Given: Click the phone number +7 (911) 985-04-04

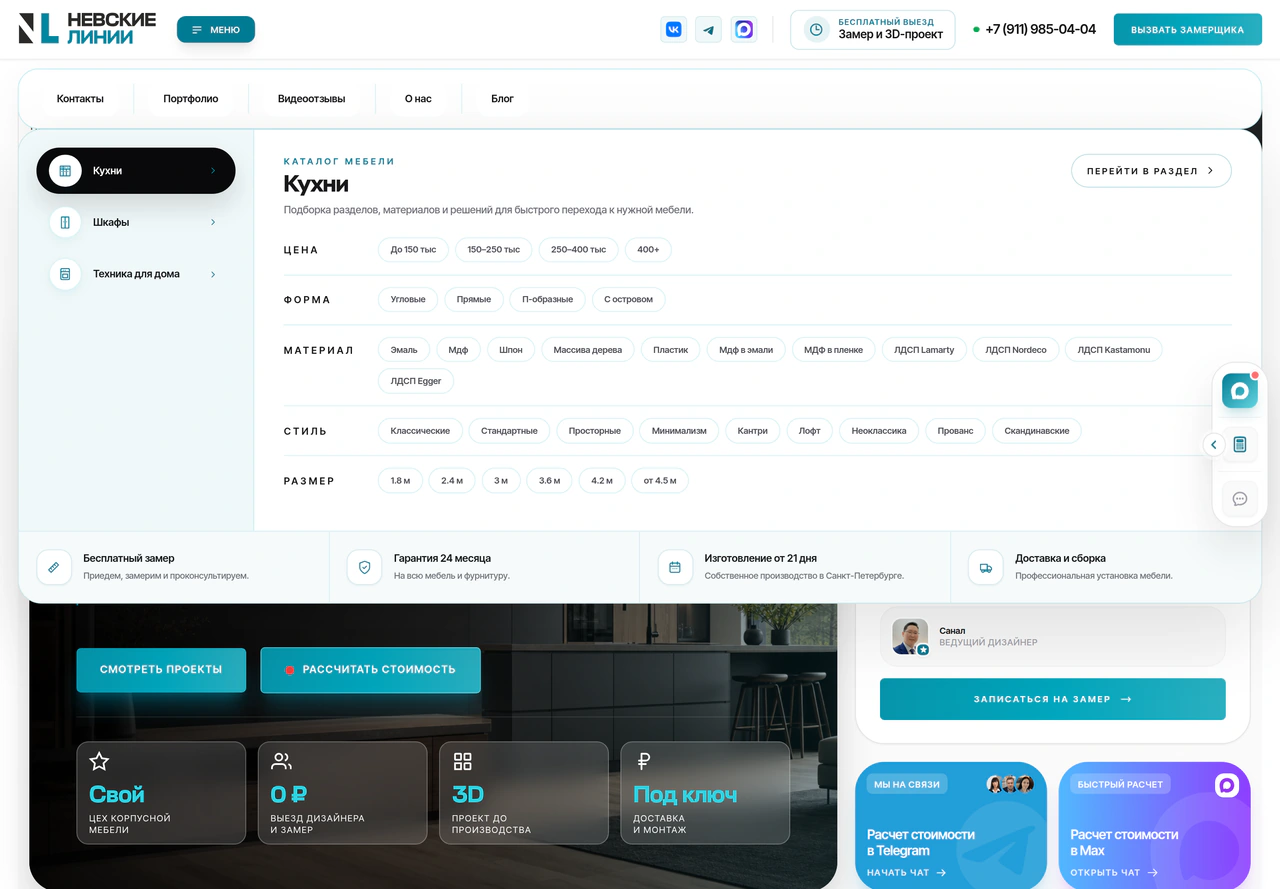Looking at the screenshot, I should point(1040,30).
